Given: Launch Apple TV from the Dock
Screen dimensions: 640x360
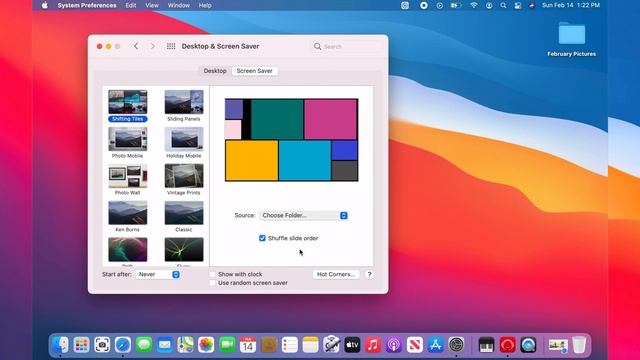Looking at the screenshot, I should click(352, 345).
